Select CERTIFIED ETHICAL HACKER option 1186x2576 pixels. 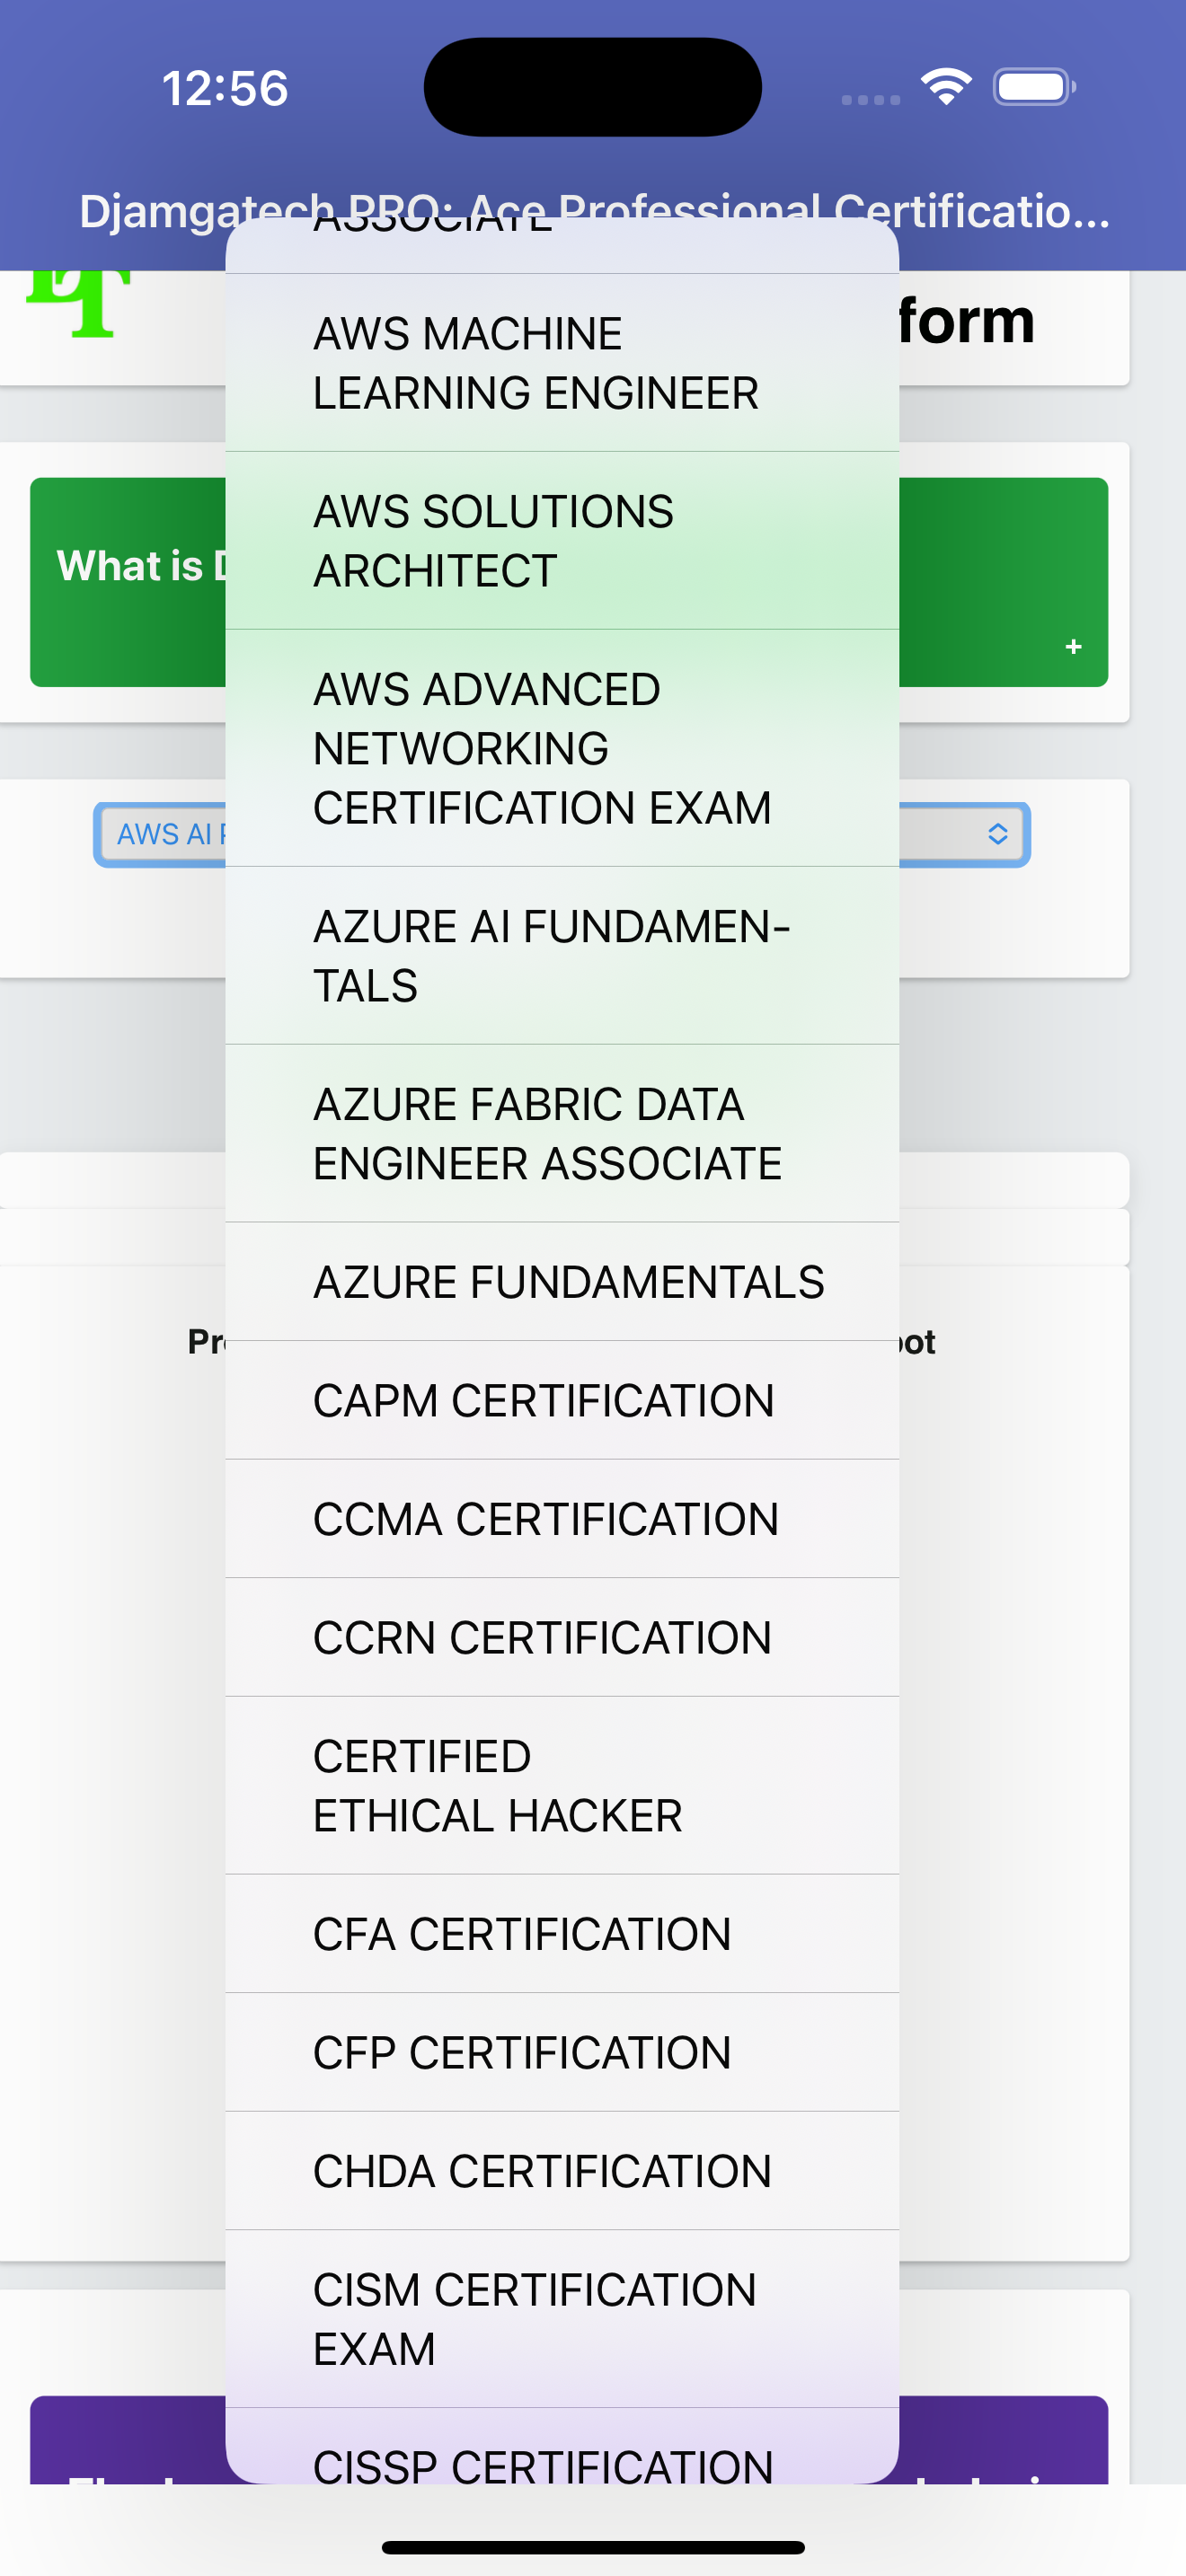562,1786
